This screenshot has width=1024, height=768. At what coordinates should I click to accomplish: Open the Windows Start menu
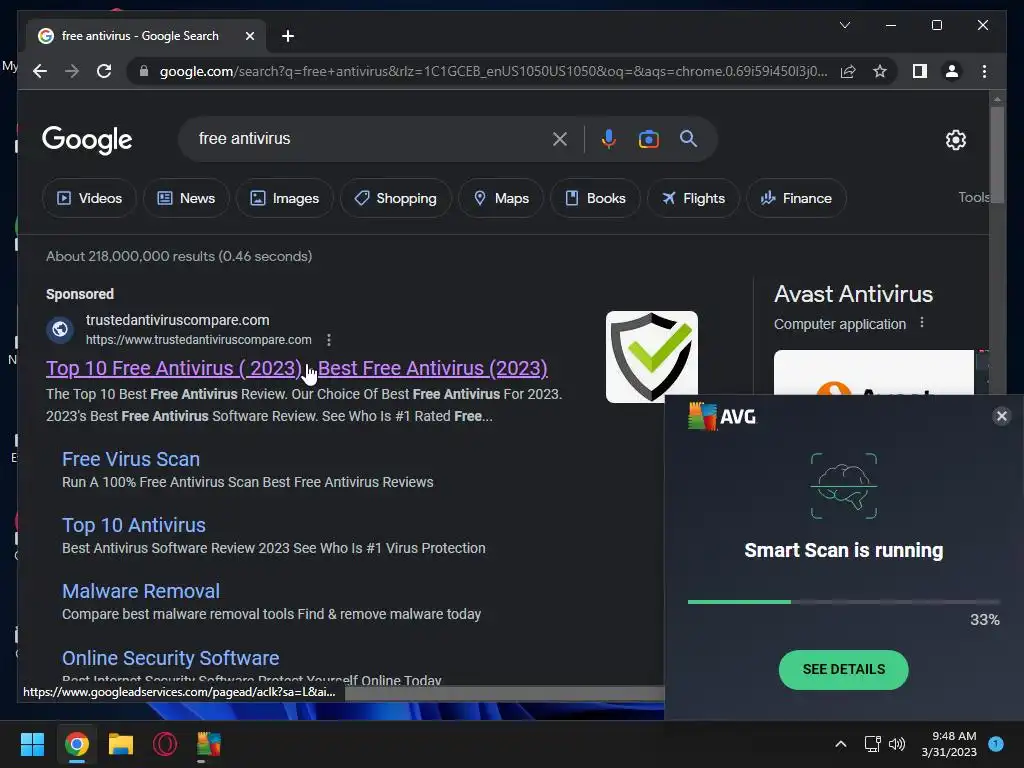(32, 744)
